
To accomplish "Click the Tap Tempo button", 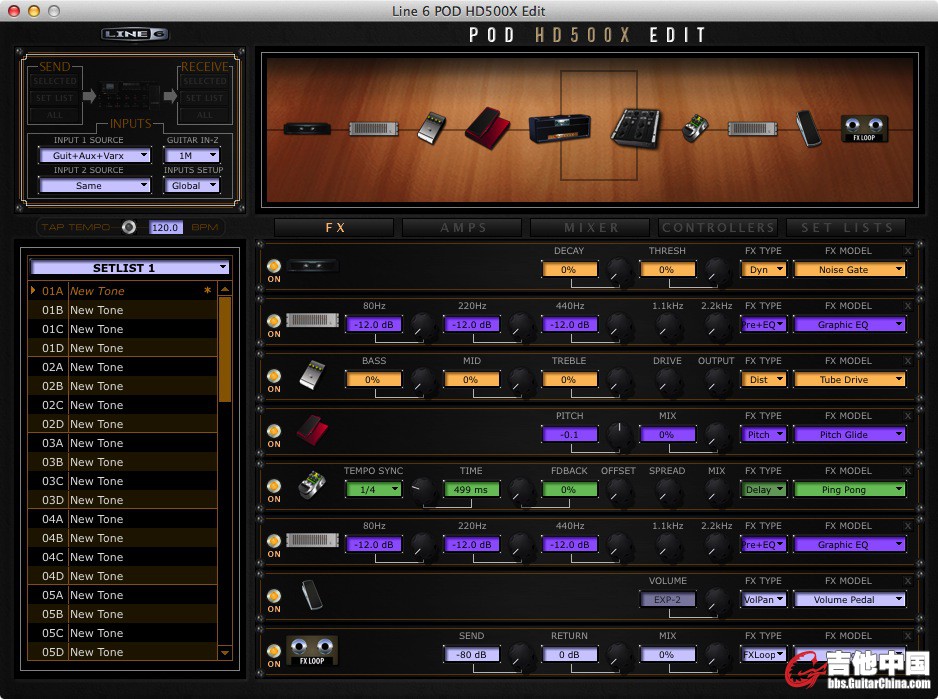I will (x=129, y=227).
